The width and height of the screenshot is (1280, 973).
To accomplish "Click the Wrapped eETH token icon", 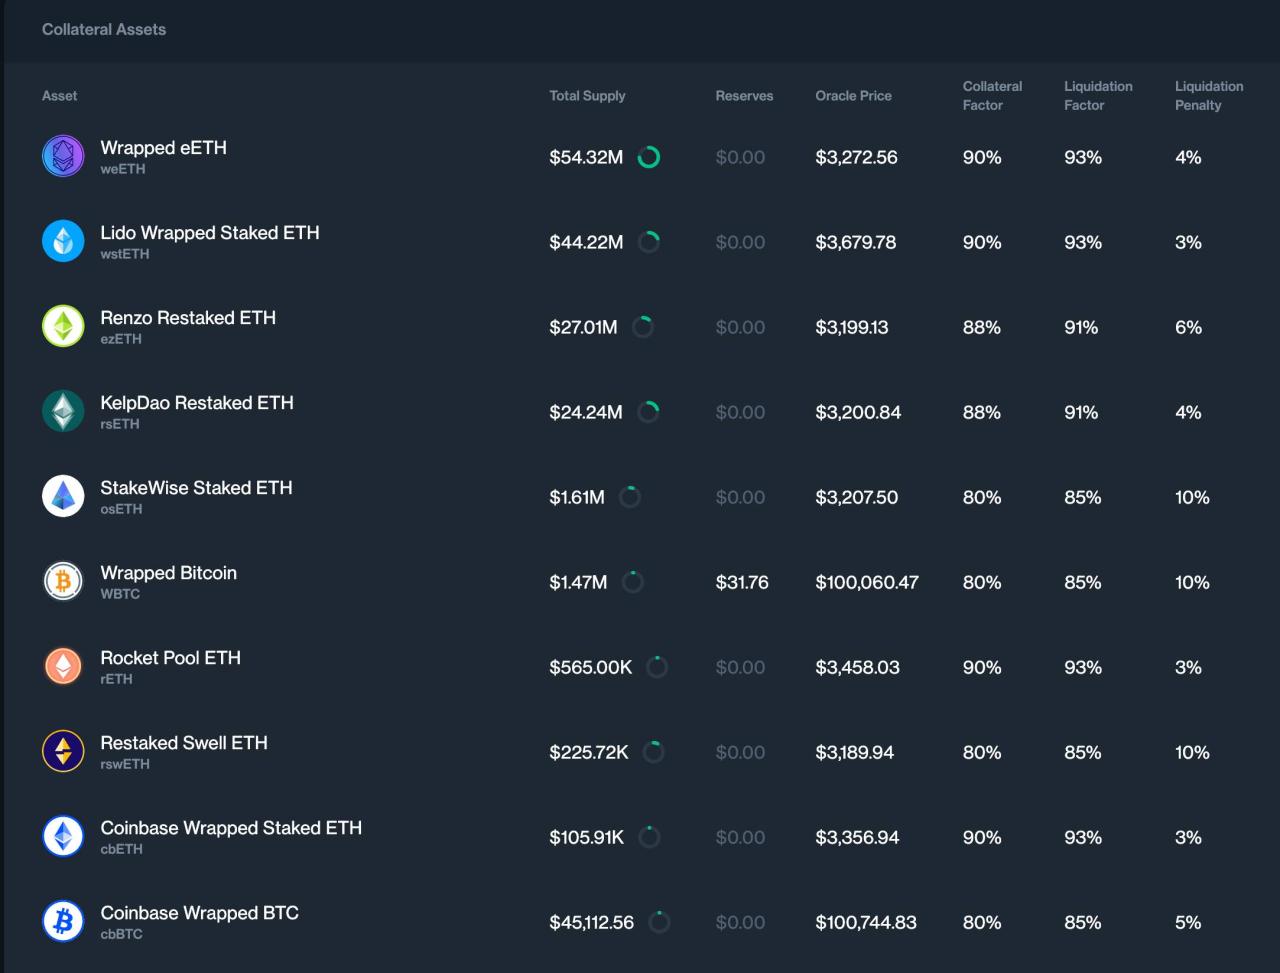I will [63, 157].
